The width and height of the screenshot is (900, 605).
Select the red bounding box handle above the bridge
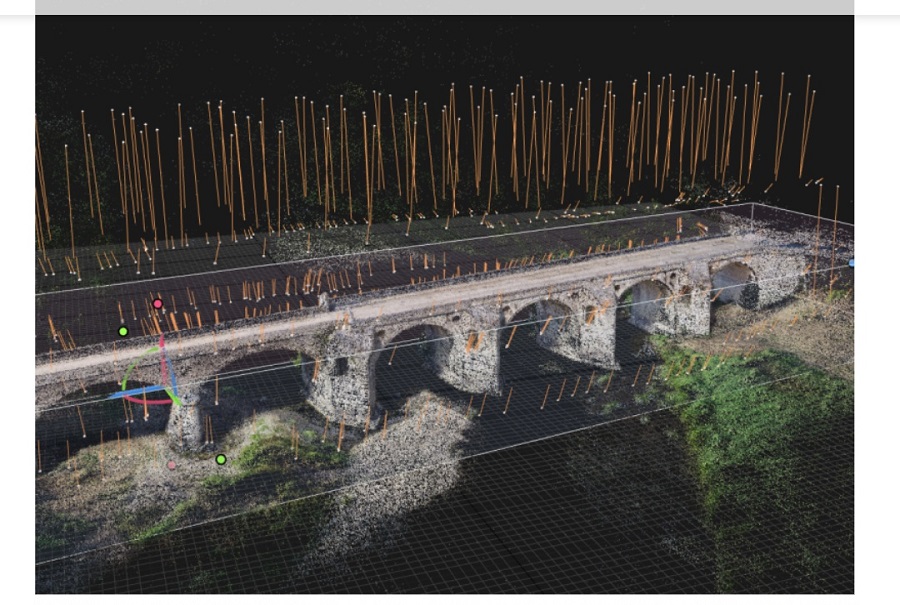pos(157,304)
